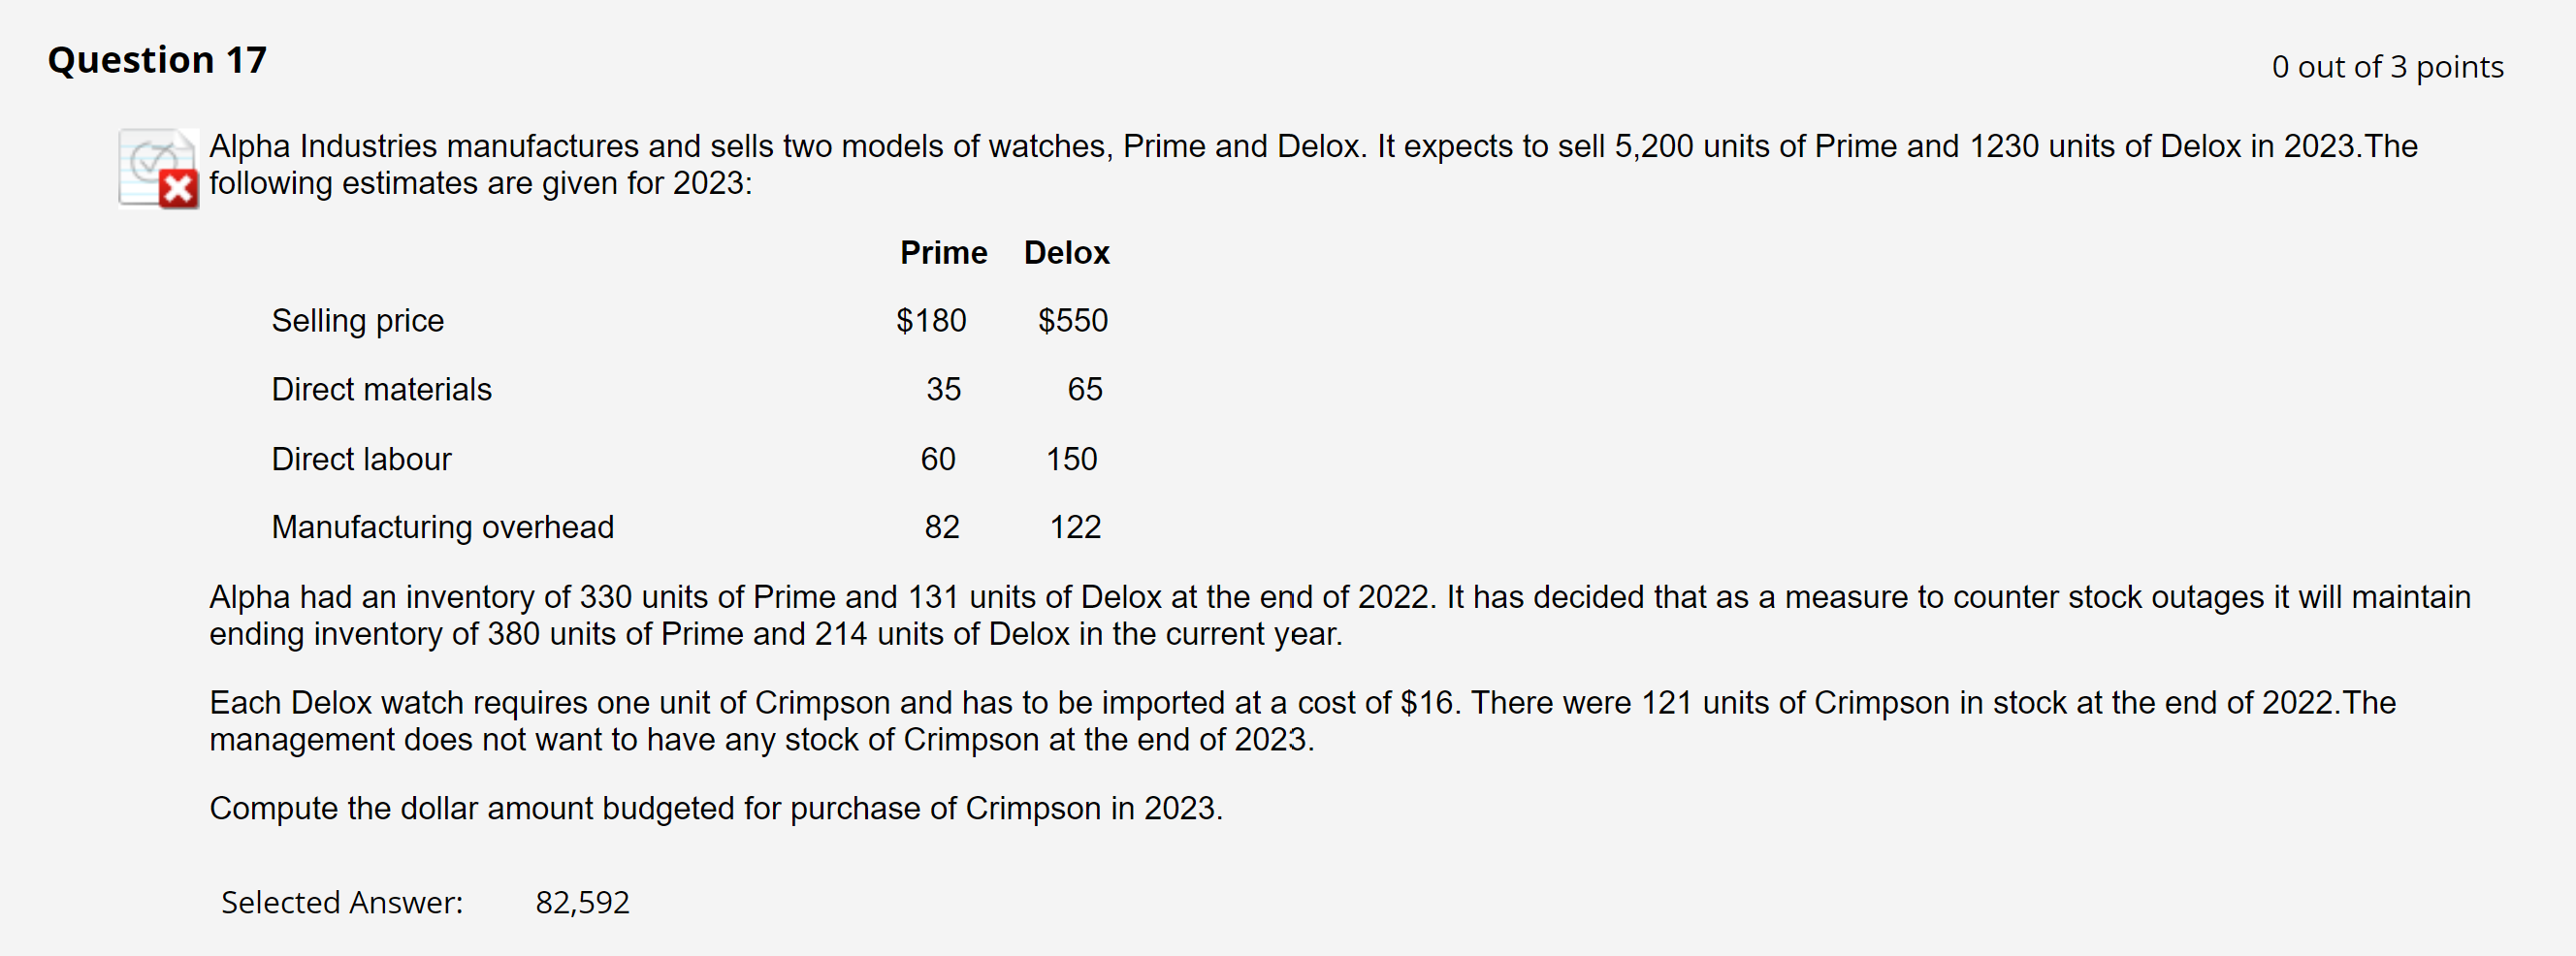Click the selected answer value 82,592
Screen dimensions: 2576x956
point(582,902)
